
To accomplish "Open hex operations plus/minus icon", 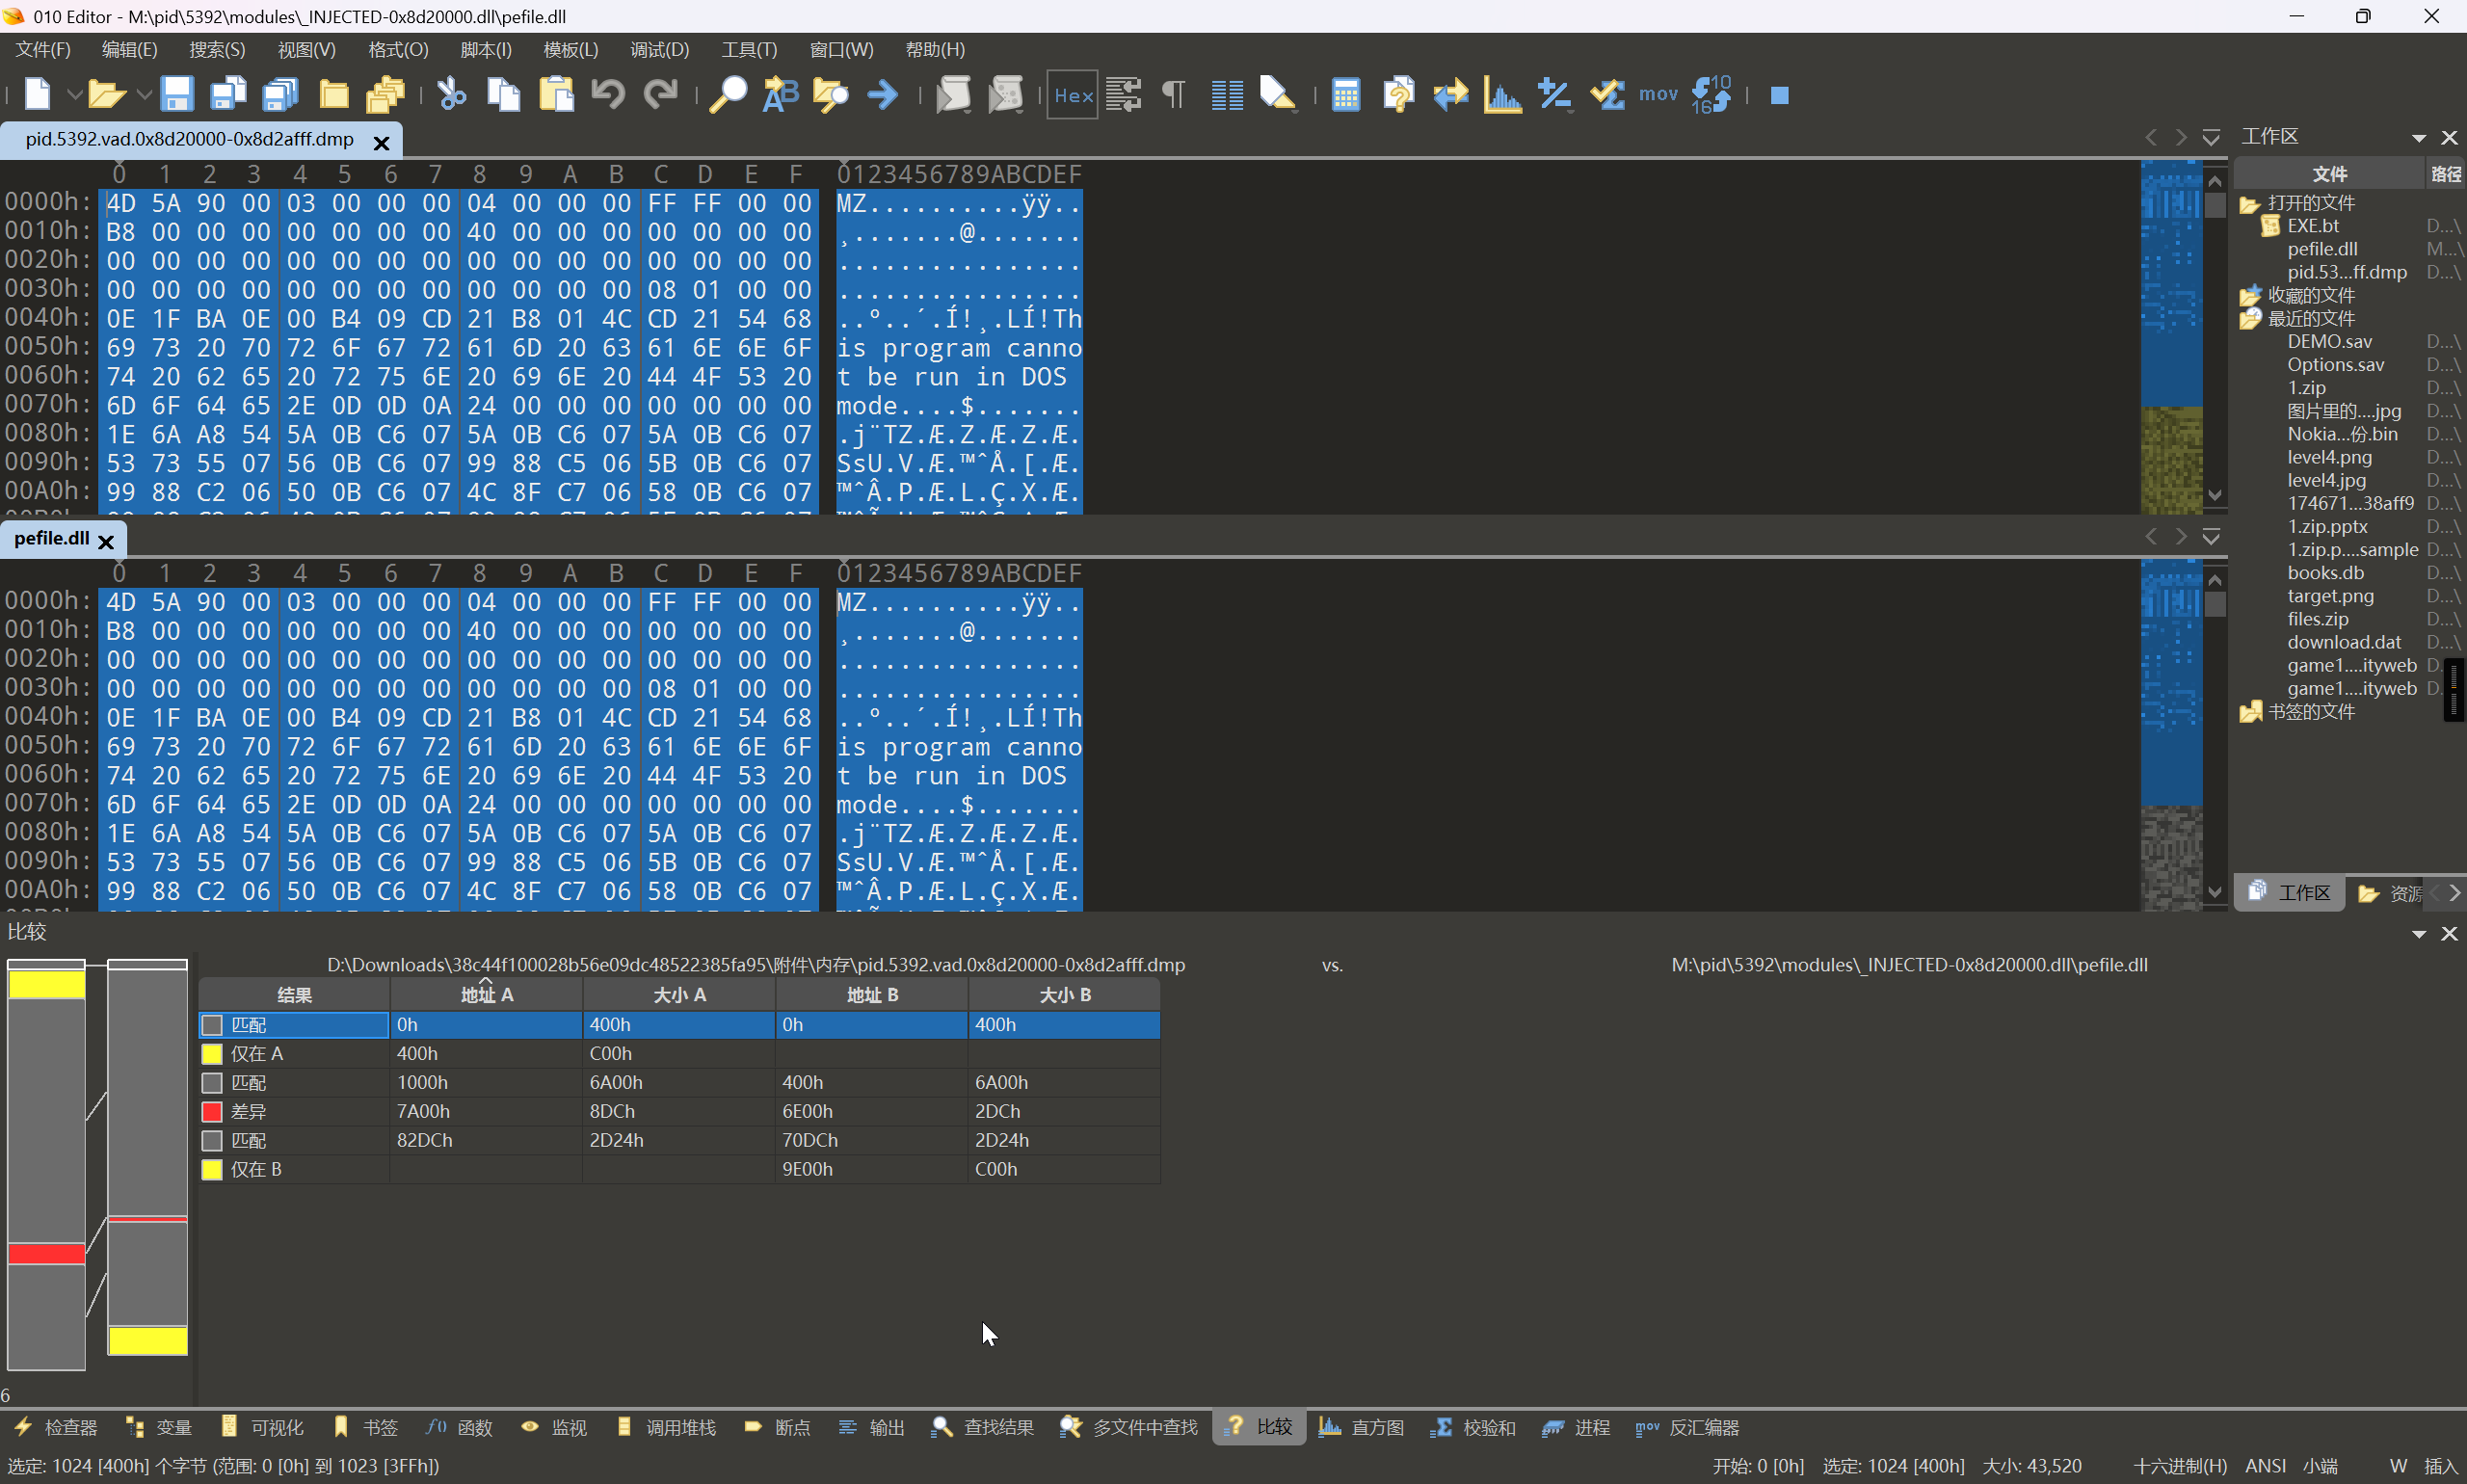I will (x=1555, y=95).
